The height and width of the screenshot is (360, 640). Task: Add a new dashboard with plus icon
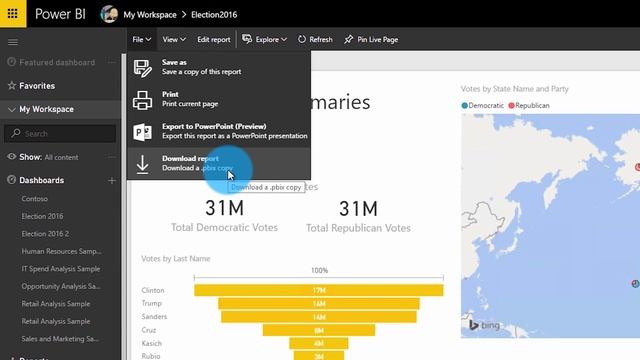112,180
